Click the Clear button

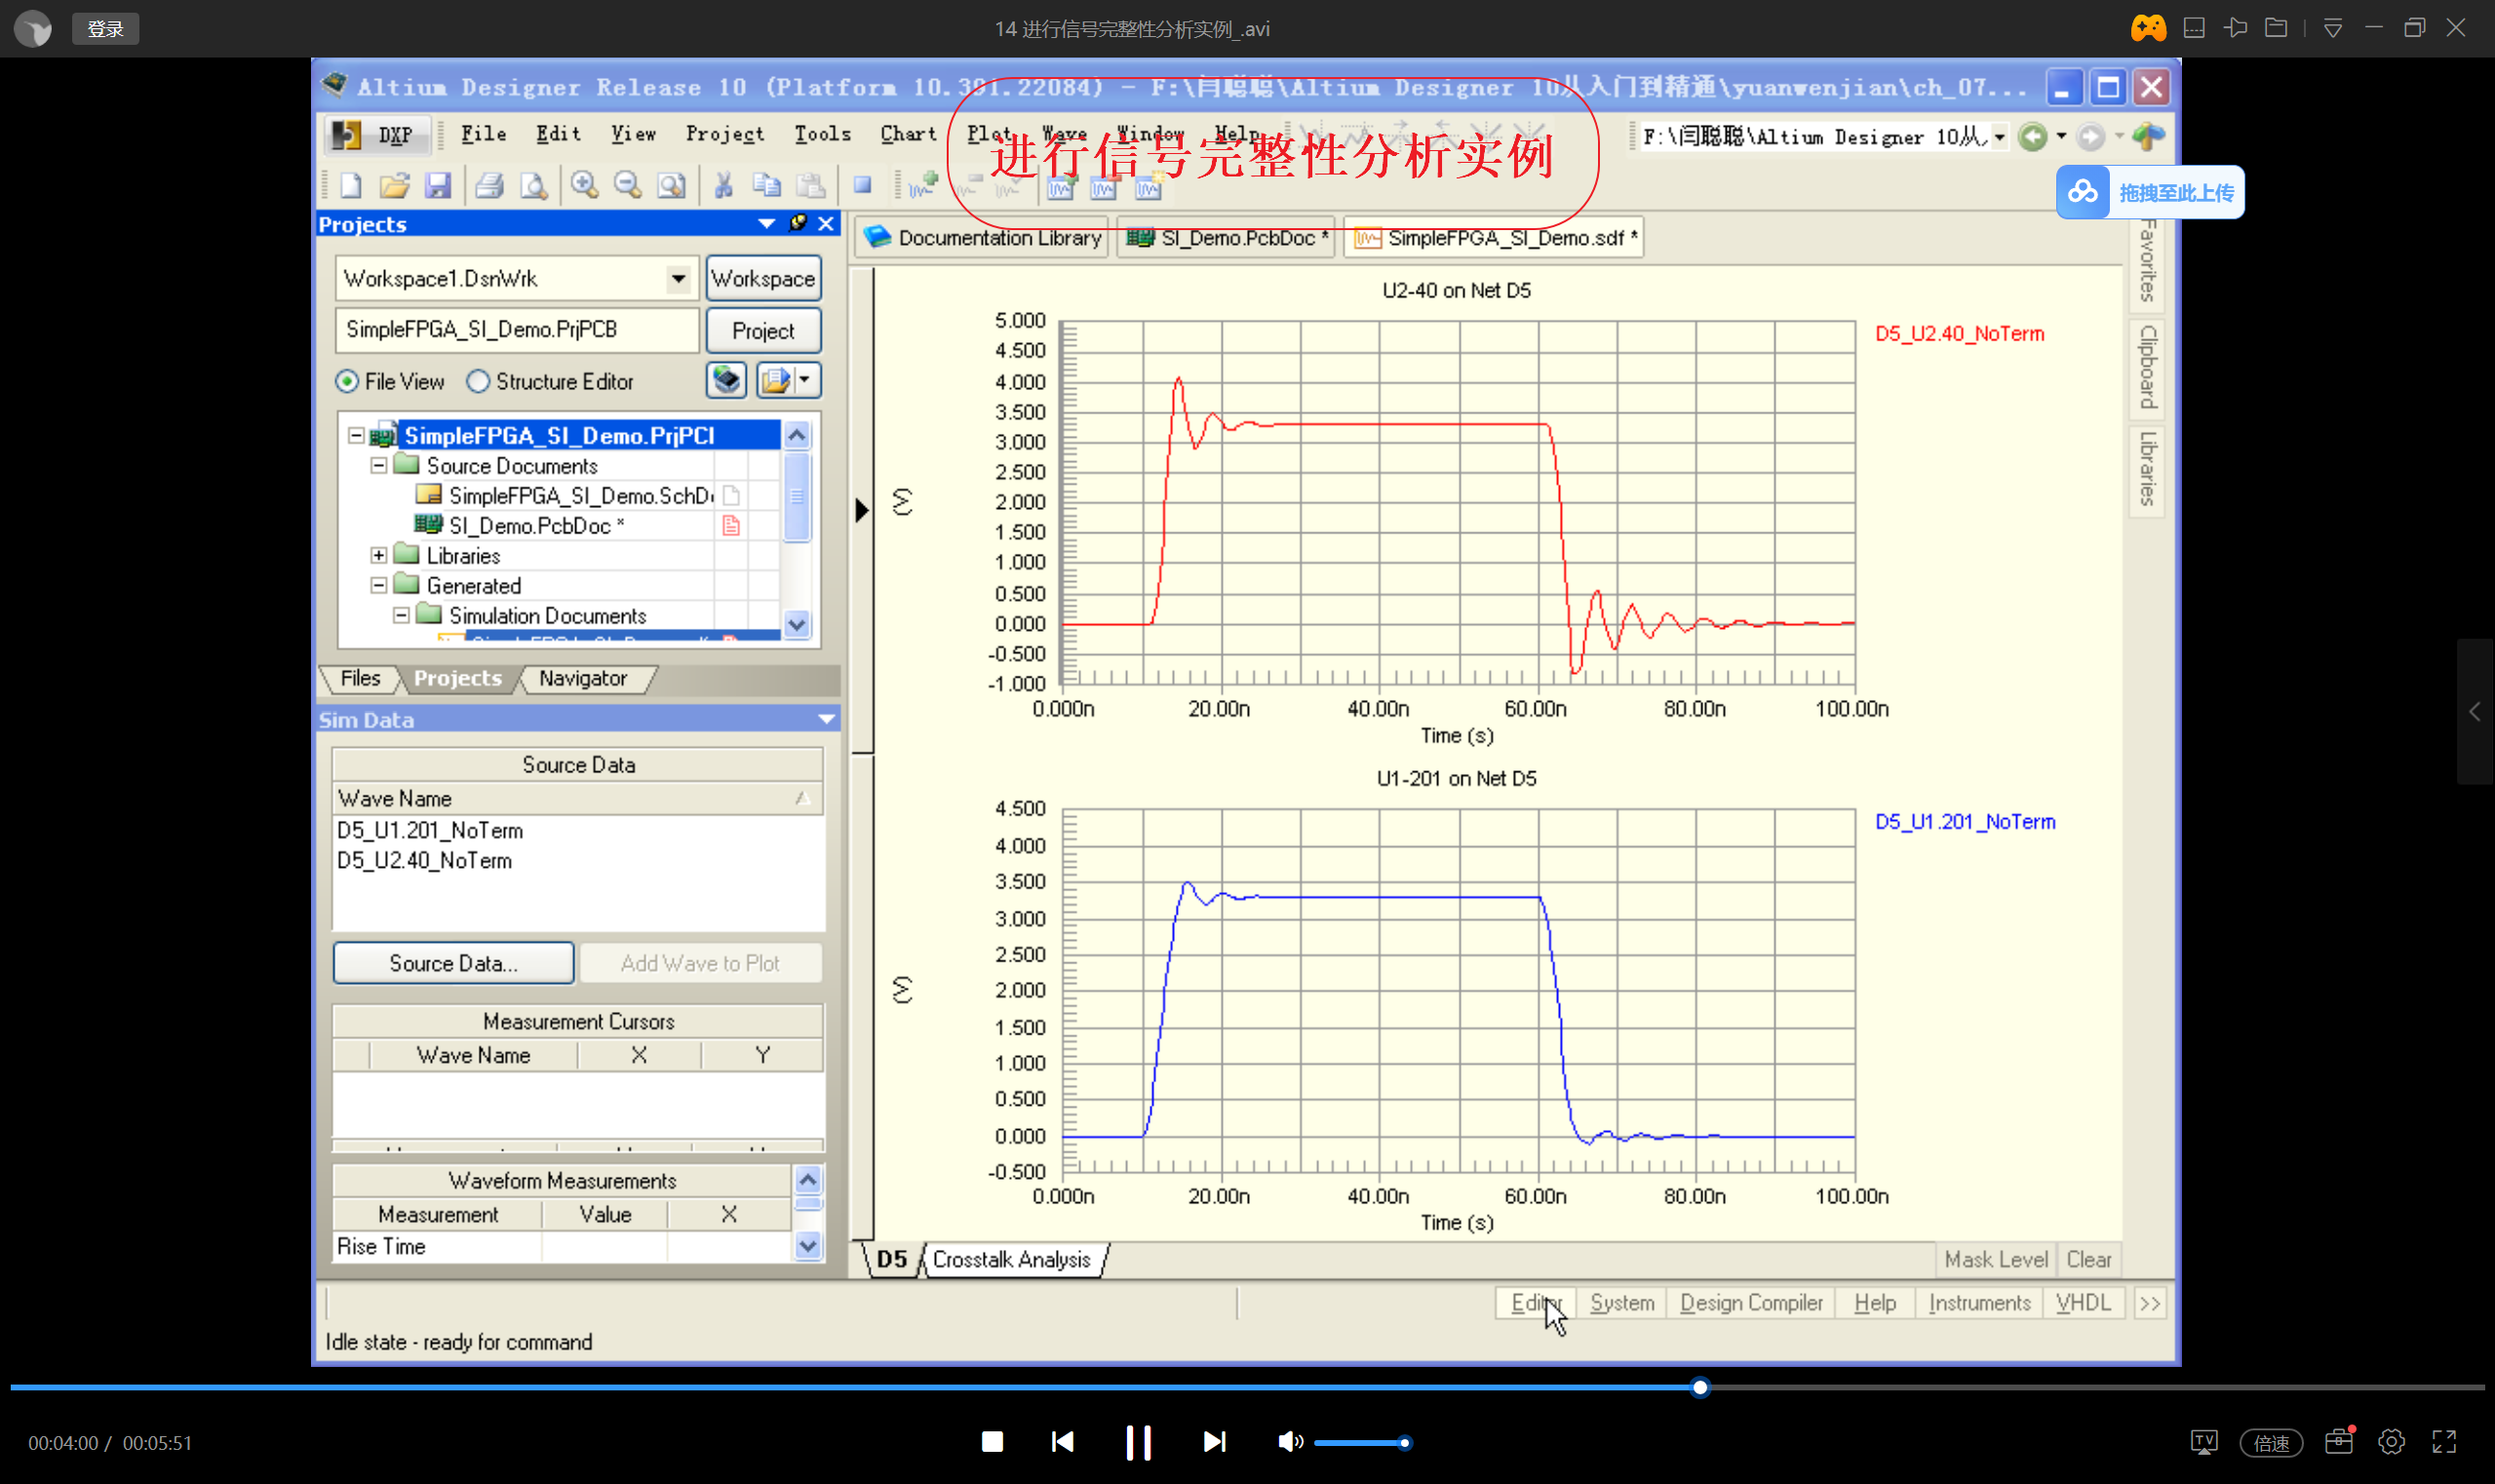pyautogui.click(x=2088, y=1259)
